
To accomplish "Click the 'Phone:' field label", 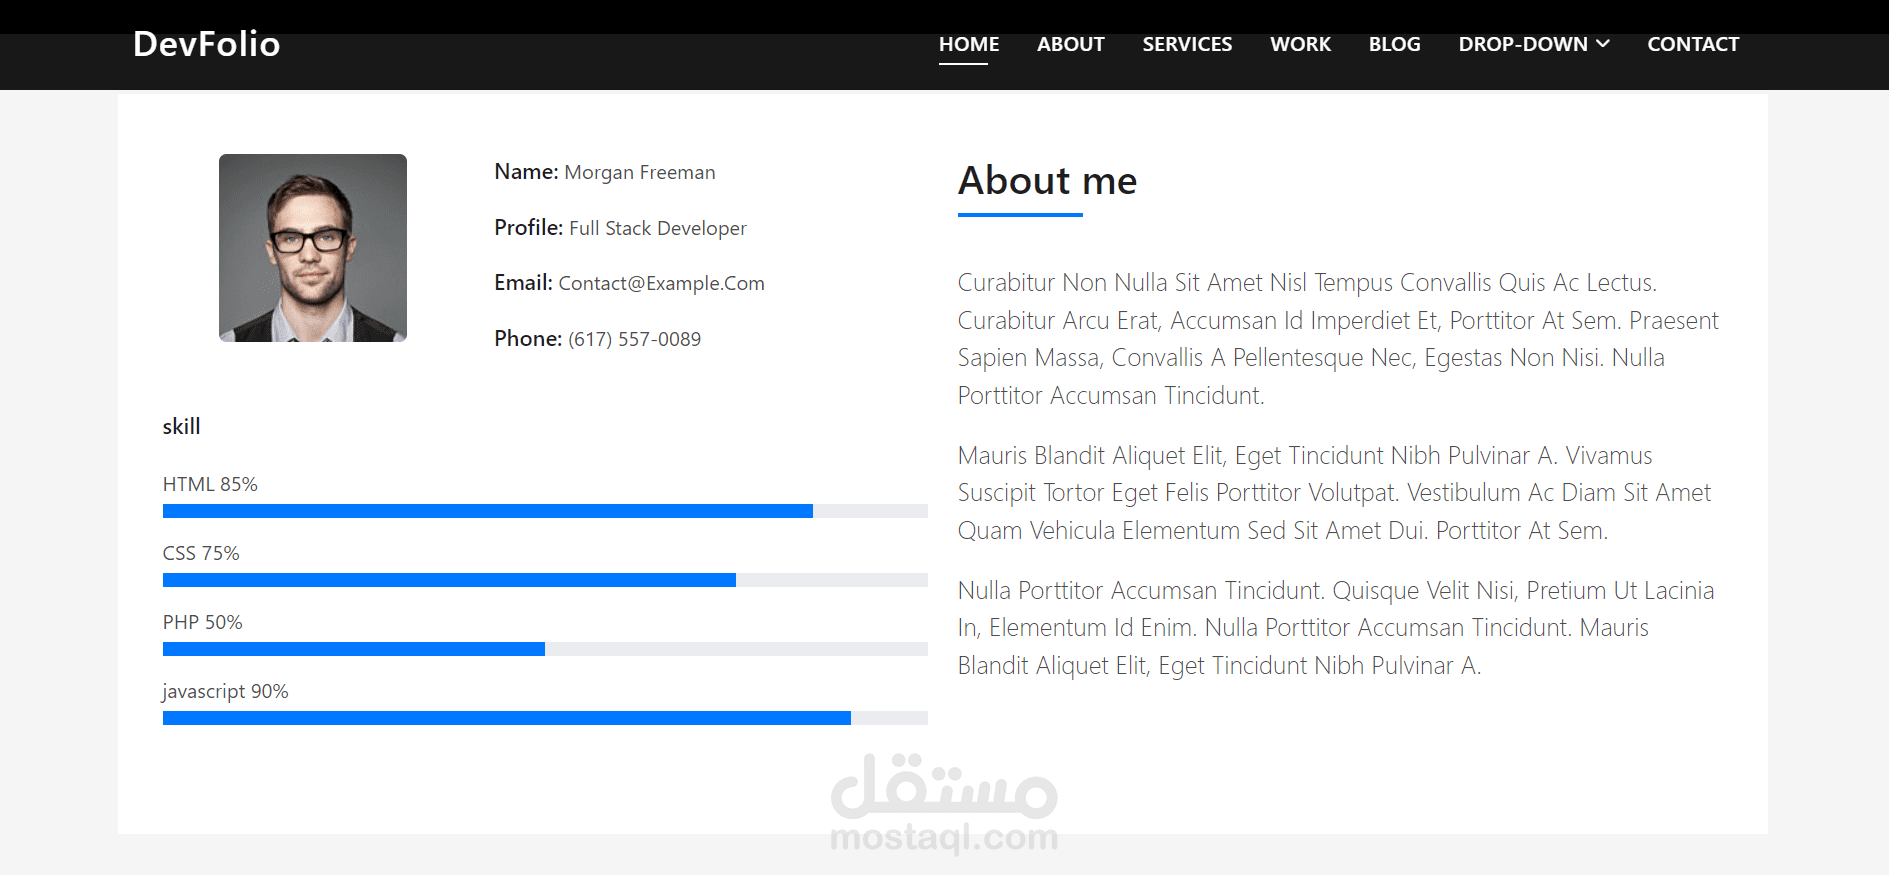I will 528,339.
